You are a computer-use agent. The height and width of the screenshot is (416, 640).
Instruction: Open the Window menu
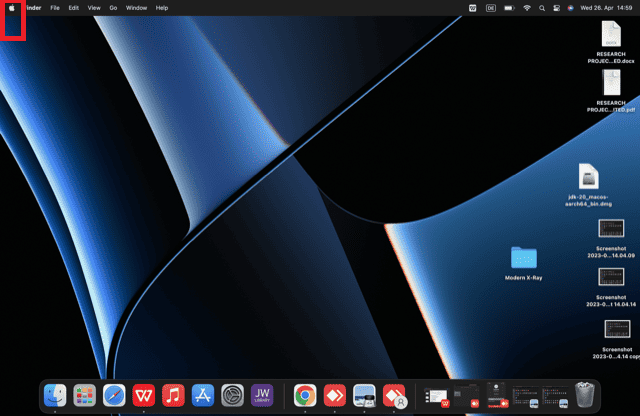tap(136, 7)
